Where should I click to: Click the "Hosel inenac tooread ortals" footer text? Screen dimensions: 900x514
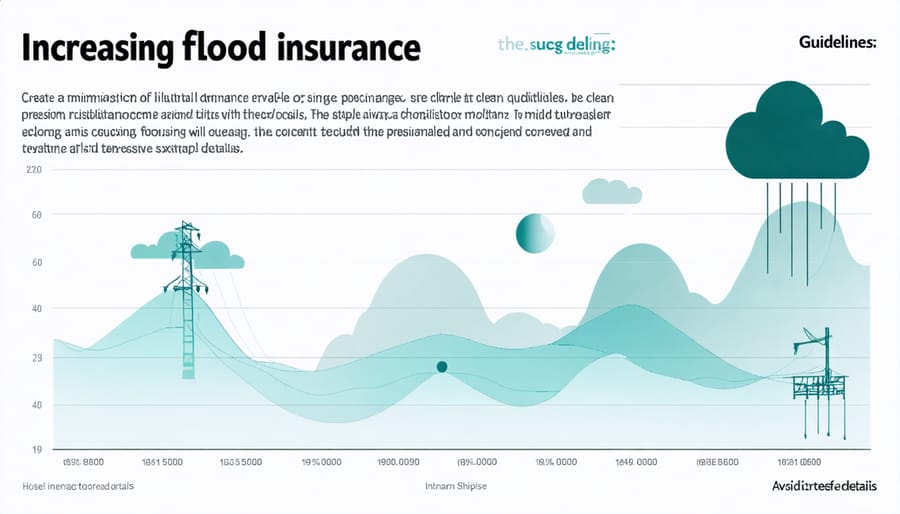pos(77,486)
